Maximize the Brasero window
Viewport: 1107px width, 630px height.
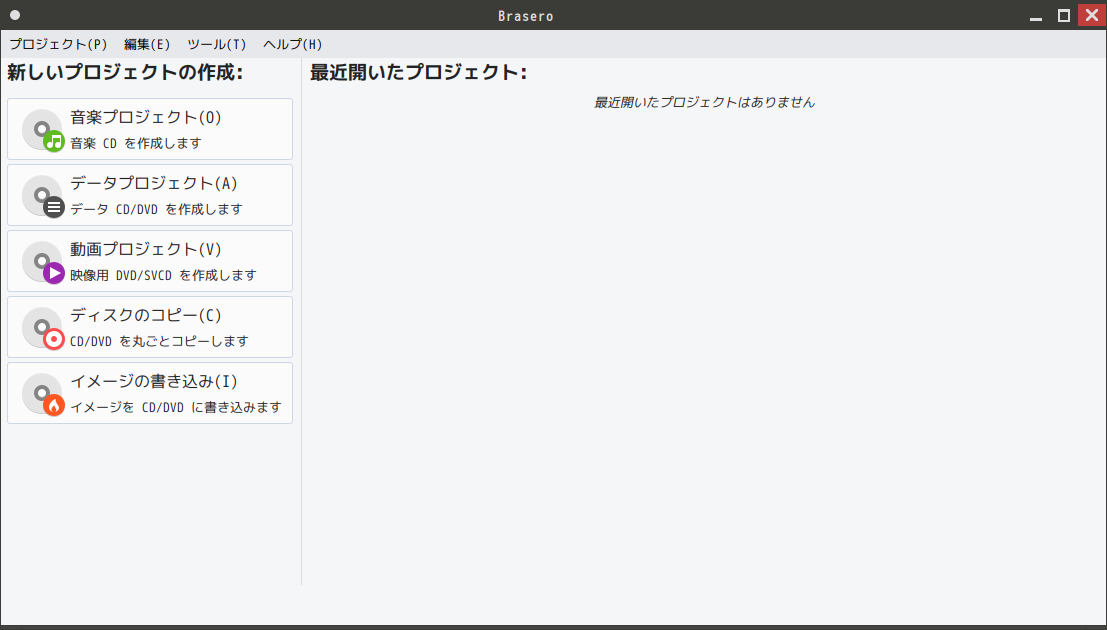pyautogui.click(x=1063, y=16)
